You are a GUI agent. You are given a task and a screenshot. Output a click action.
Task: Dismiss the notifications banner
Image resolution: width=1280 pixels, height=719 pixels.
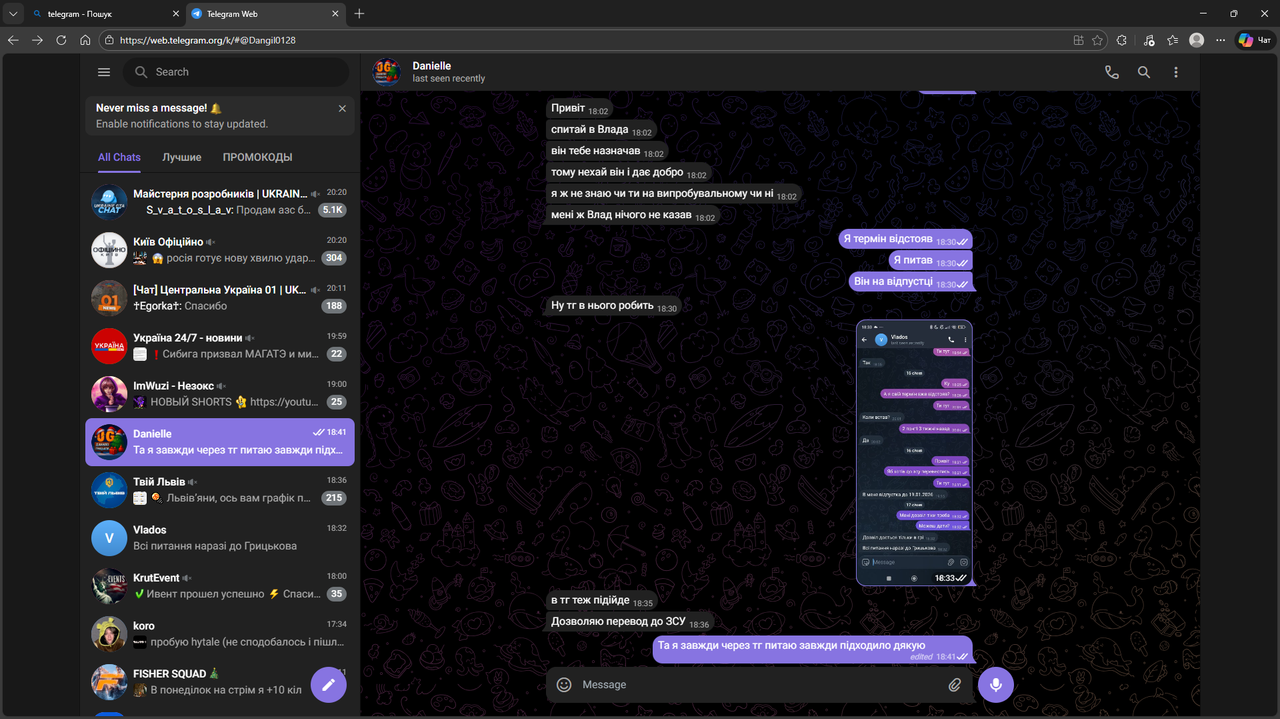[342, 108]
